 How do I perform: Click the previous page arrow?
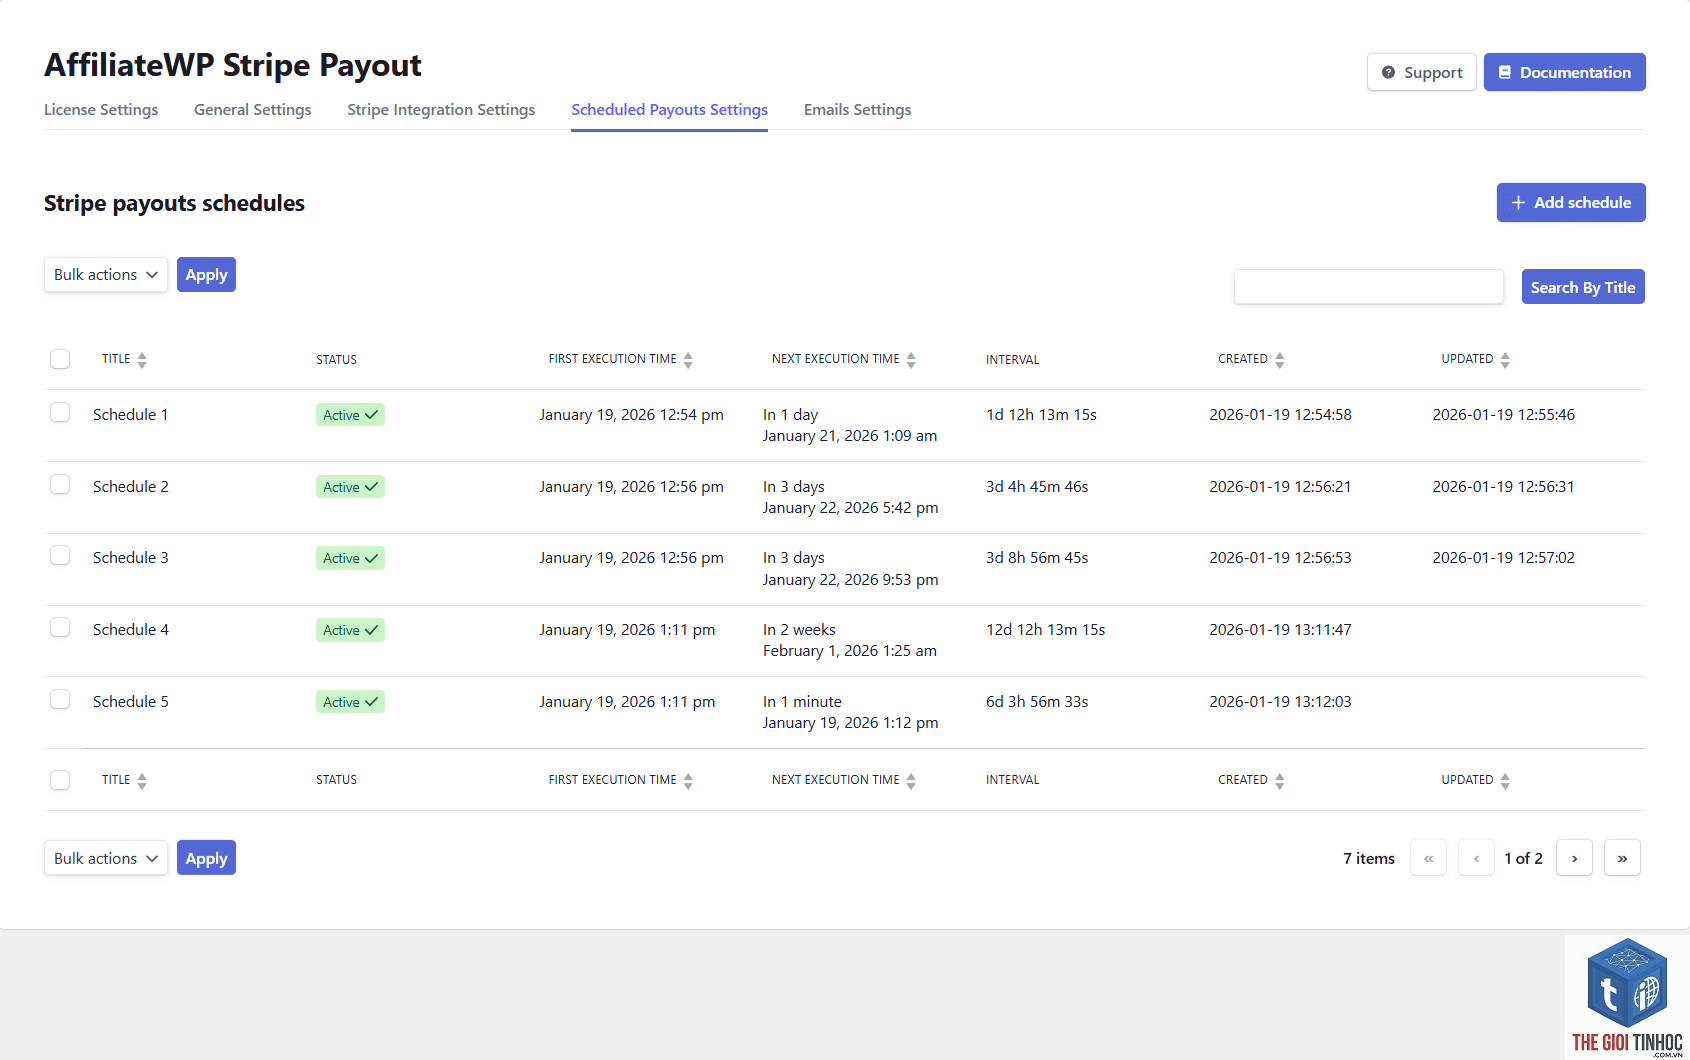tap(1476, 858)
